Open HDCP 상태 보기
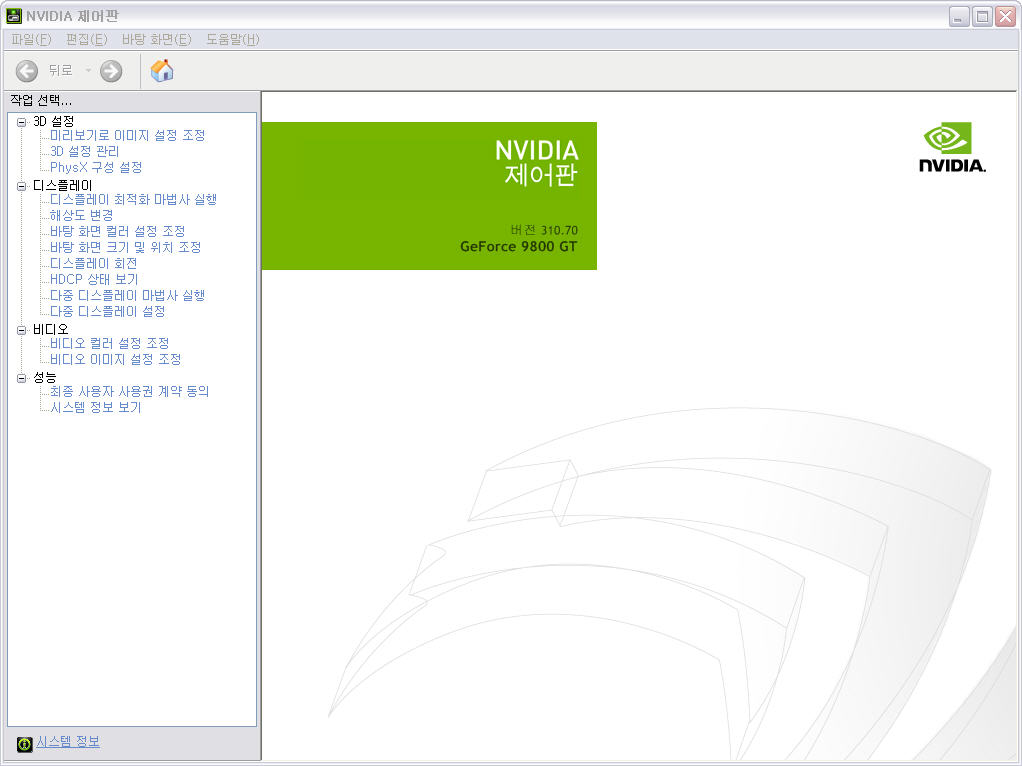 [x=95, y=279]
